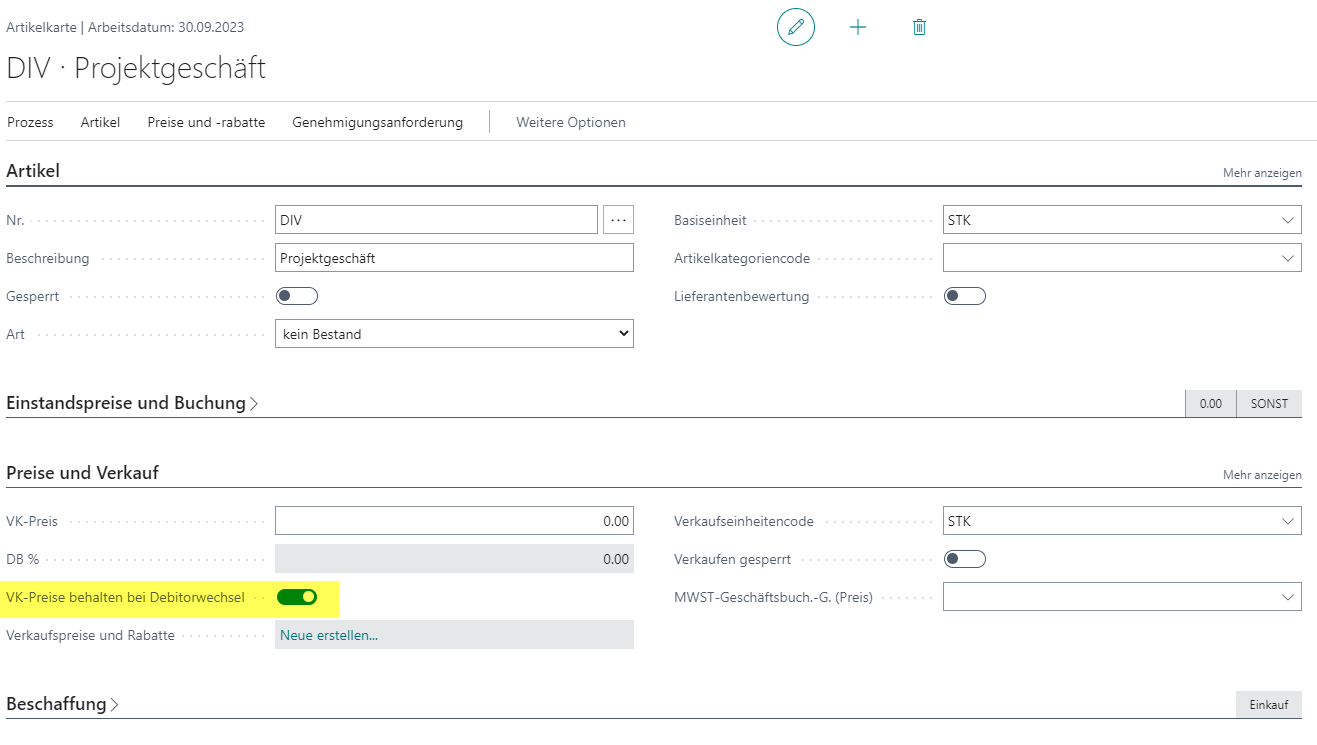Expand the Beschaffung section
The width and height of the screenshot is (1317, 745).
63,704
